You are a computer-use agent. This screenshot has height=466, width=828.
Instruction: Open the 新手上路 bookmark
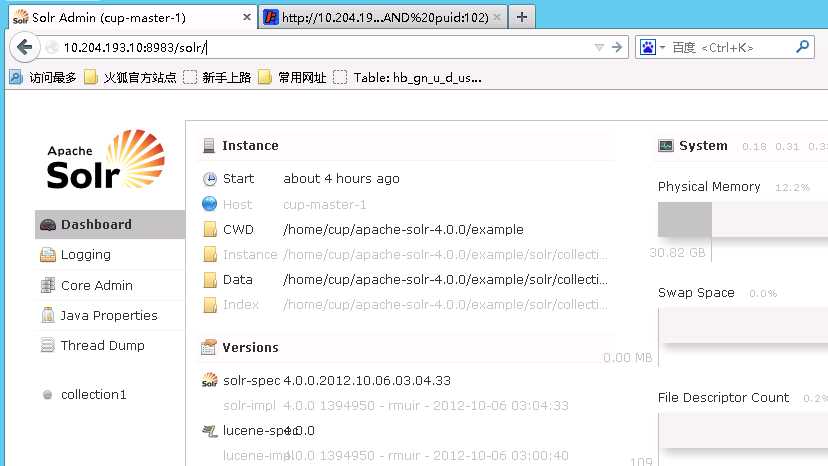pyautogui.click(x=217, y=78)
